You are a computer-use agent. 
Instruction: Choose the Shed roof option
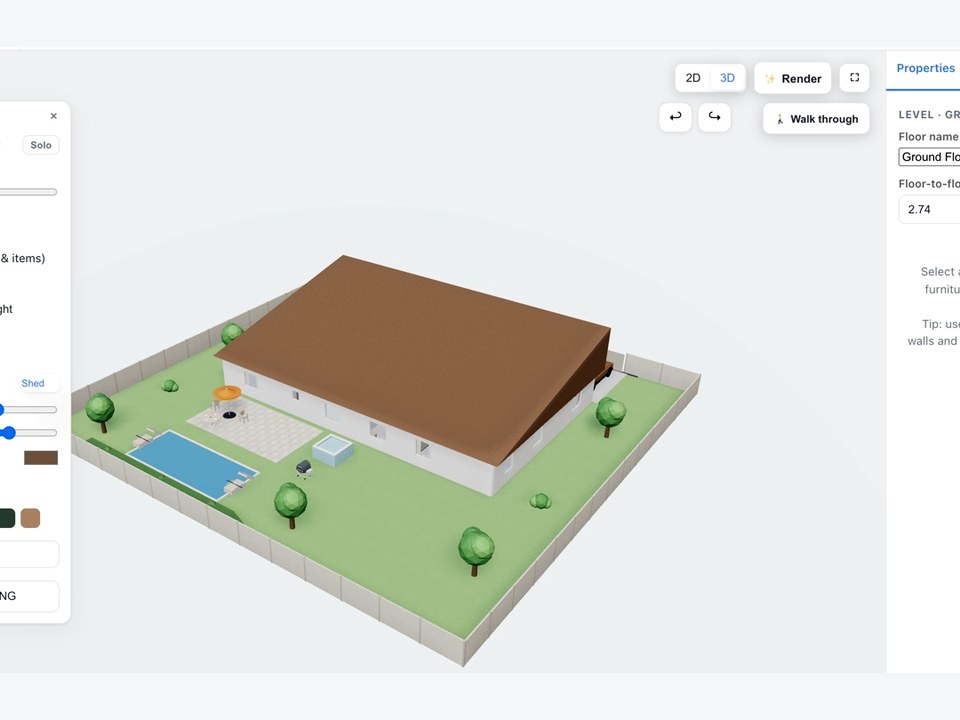33,383
